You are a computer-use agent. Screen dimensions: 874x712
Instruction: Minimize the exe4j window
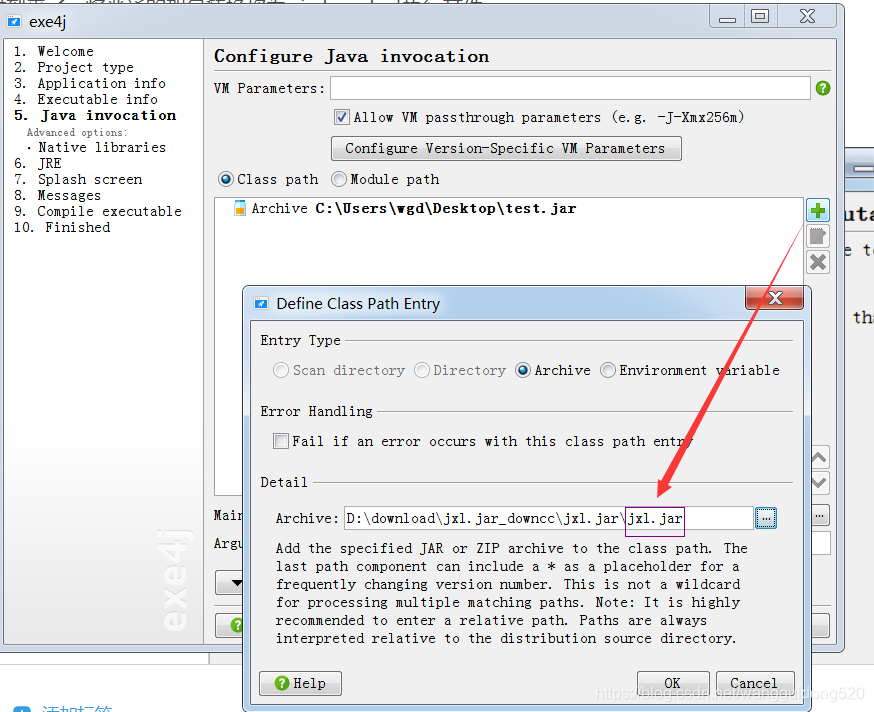pyautogui.click(x=727, y=17)
